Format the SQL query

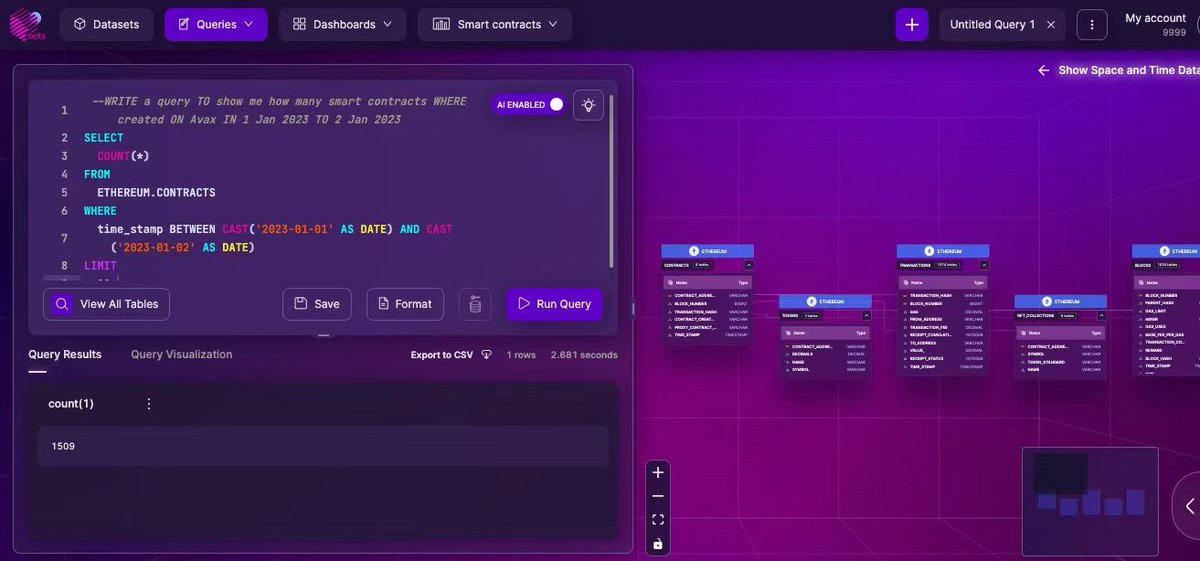[405, 304]
